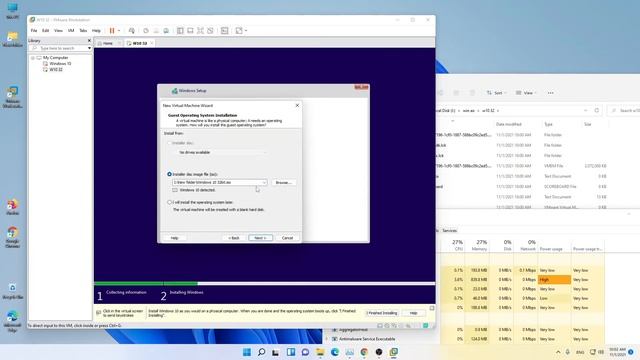Image resolution: width=640 pixels, height=360 pixels.
Task: Open the File Explorer address bar dropdown
Action: coord(586,111)
